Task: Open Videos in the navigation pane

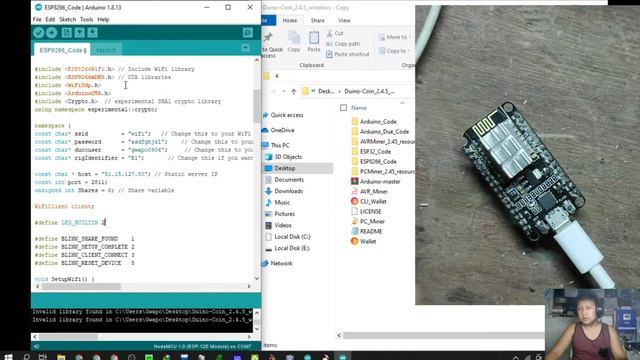Action: (x=283, y=225)
